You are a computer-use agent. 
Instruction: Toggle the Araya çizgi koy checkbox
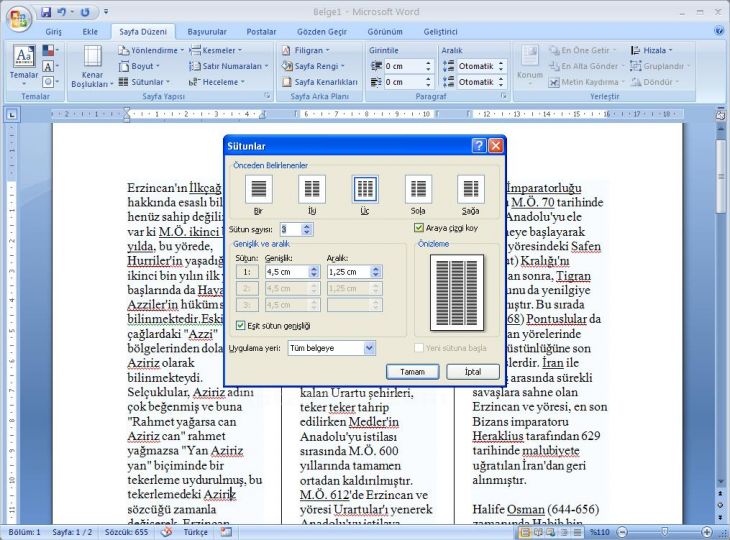(419, 228)
